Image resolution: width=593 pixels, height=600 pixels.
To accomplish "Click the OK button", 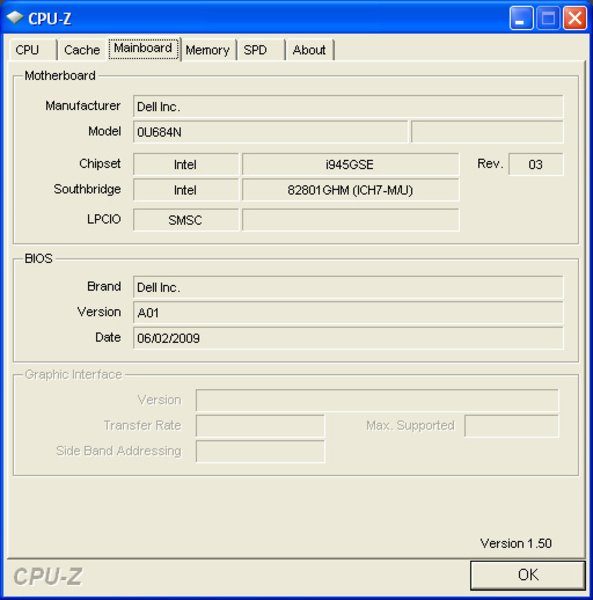I will [x=528, y=575].
